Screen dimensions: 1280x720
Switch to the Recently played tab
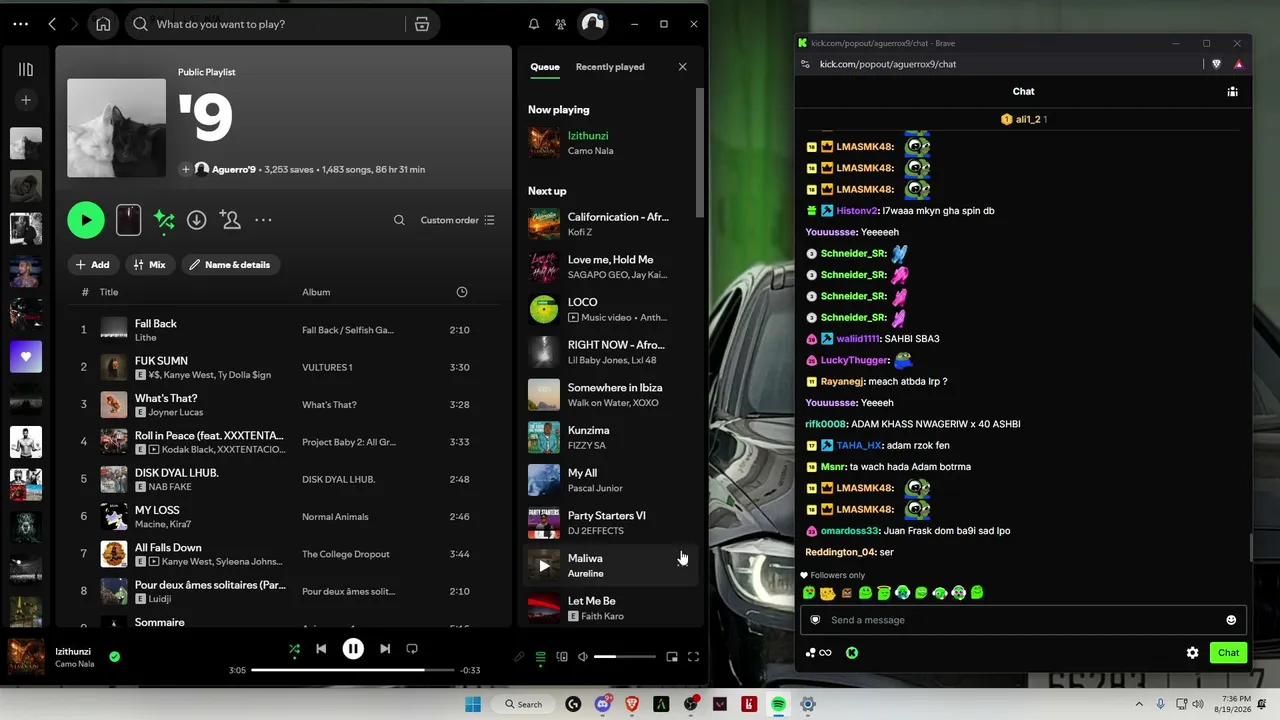(x=610, y=67)
